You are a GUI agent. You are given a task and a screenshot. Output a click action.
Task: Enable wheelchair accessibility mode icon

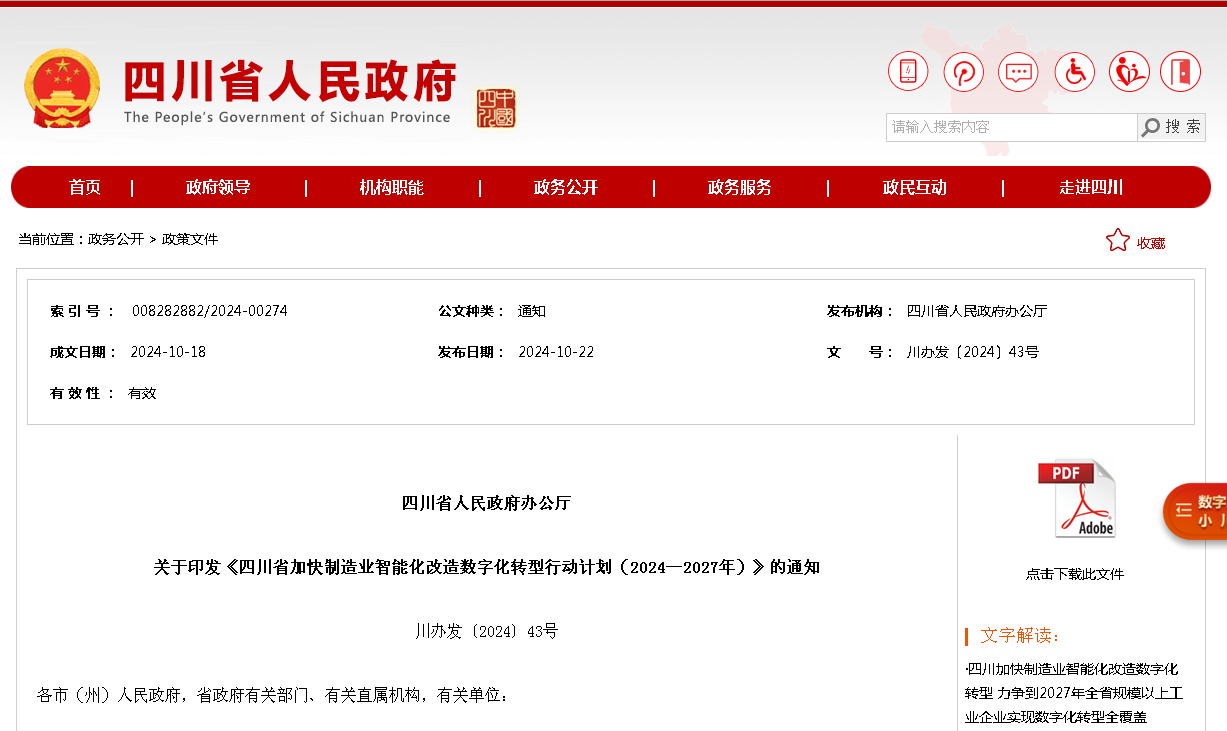1075,72
